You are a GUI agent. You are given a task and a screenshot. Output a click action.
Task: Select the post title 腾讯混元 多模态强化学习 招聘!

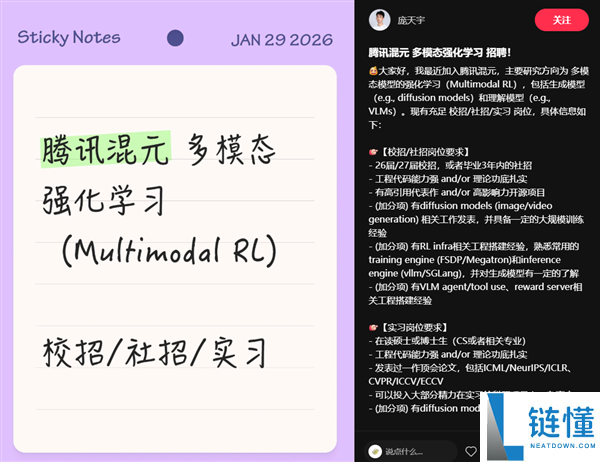(439, 52)
